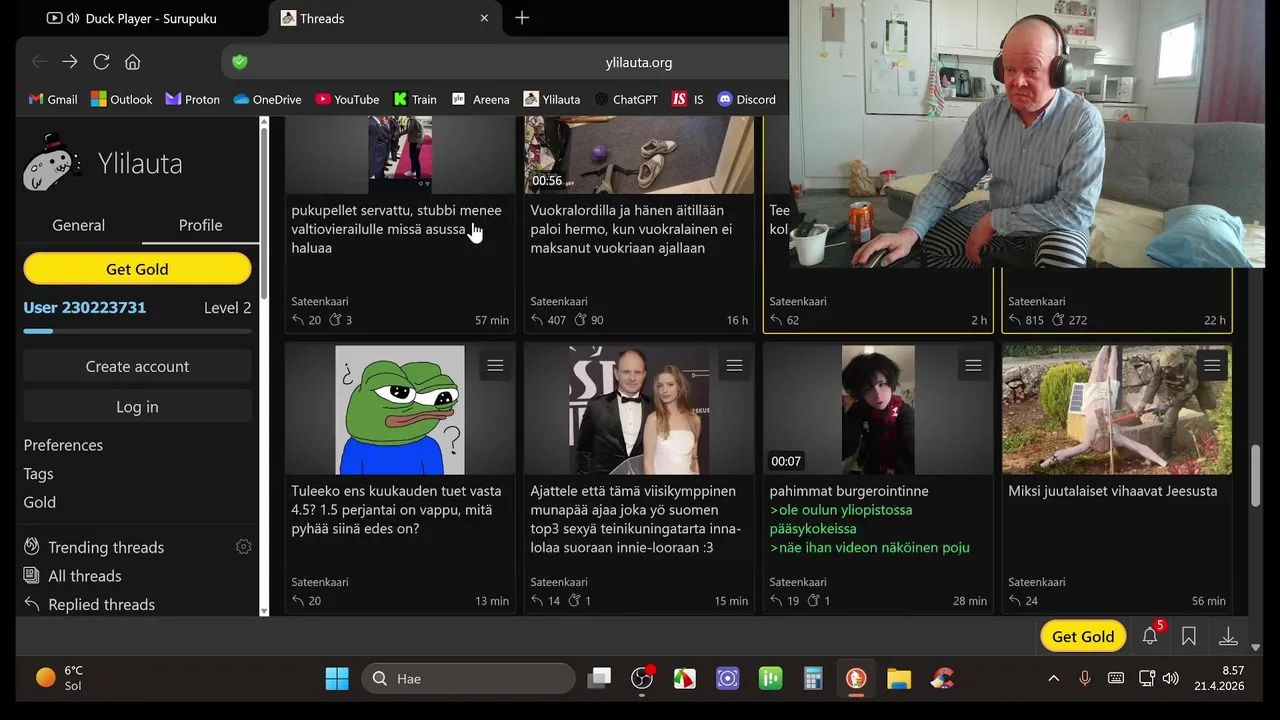Open the ChatGPT bookmark
This screenshot has width=1280, height=720.
tap(626, 99)
